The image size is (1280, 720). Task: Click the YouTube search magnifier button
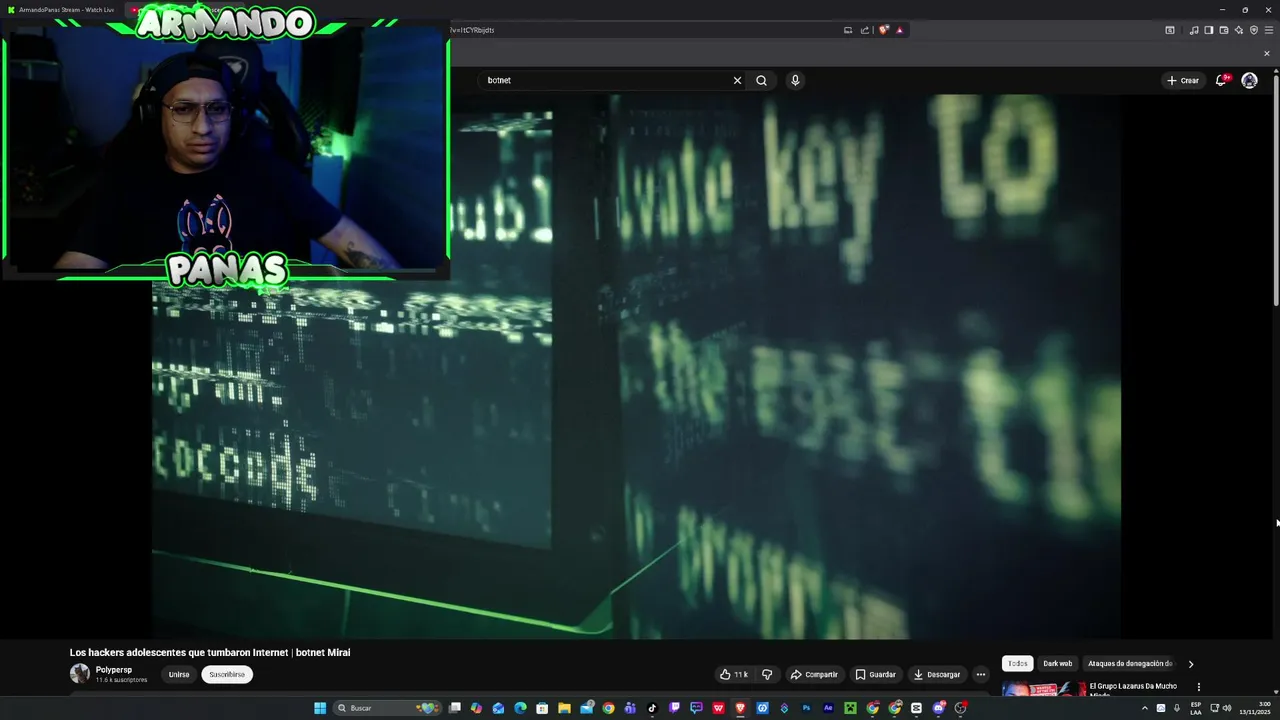click(x=761, y=80)
